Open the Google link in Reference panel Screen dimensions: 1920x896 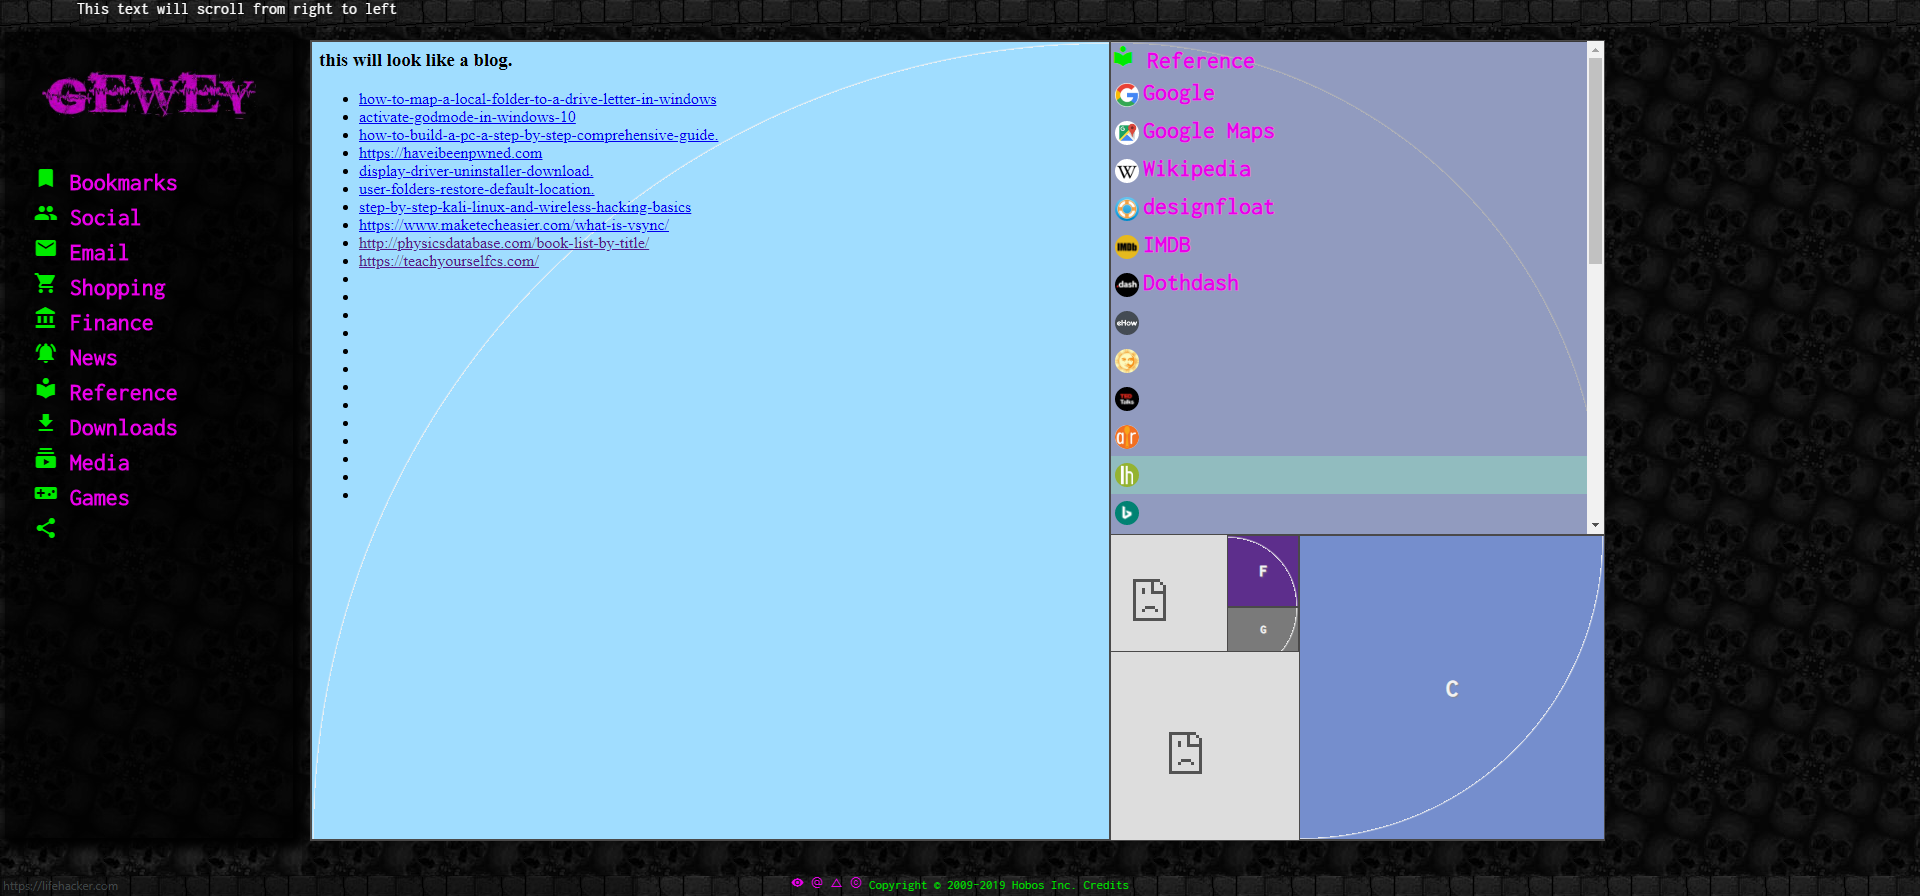(x=1179, y=93)
